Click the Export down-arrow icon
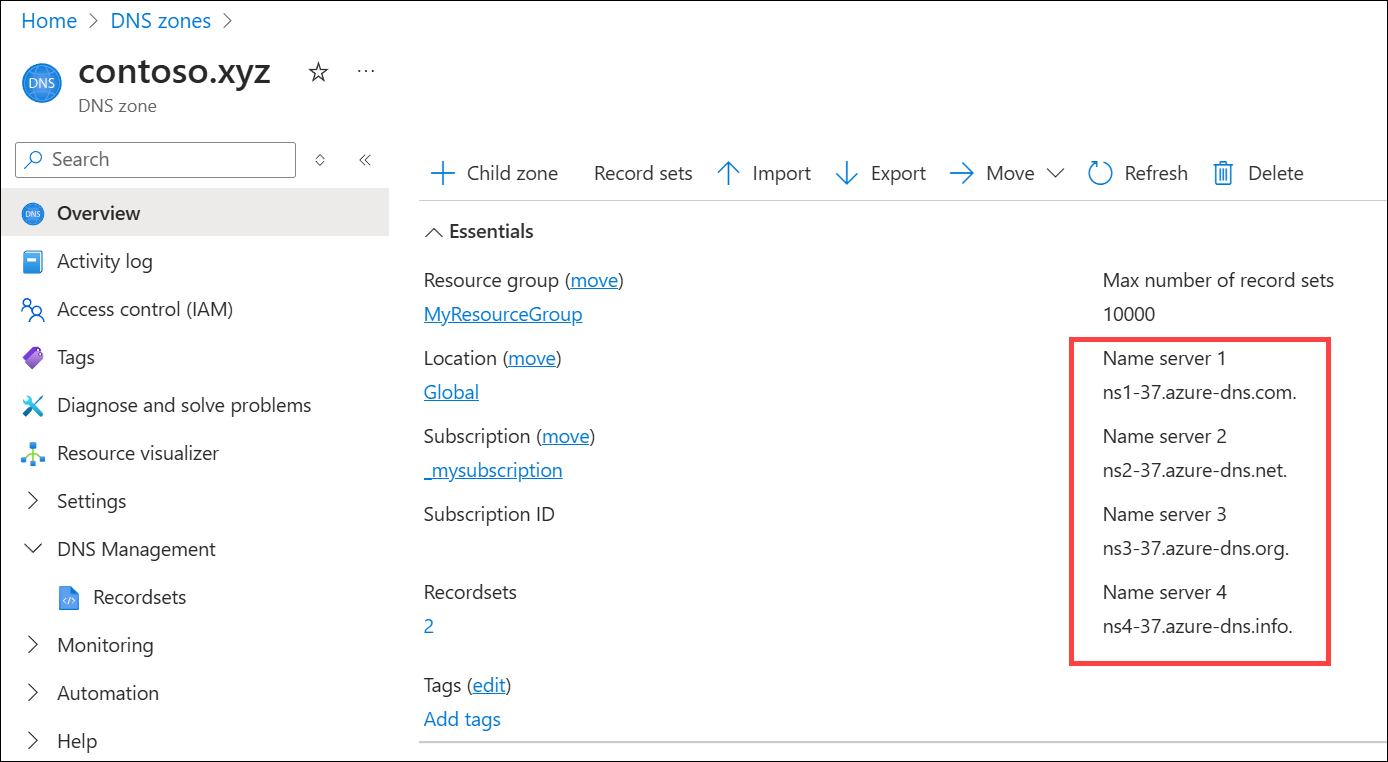This screenshot has height=762, width=1388. pos(847,173)
